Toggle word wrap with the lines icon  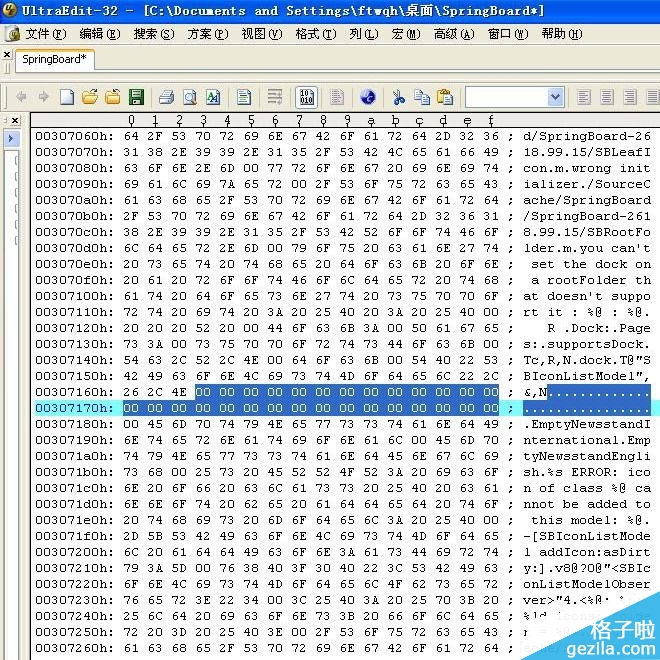pyautogui.click(x=274, y=97)
